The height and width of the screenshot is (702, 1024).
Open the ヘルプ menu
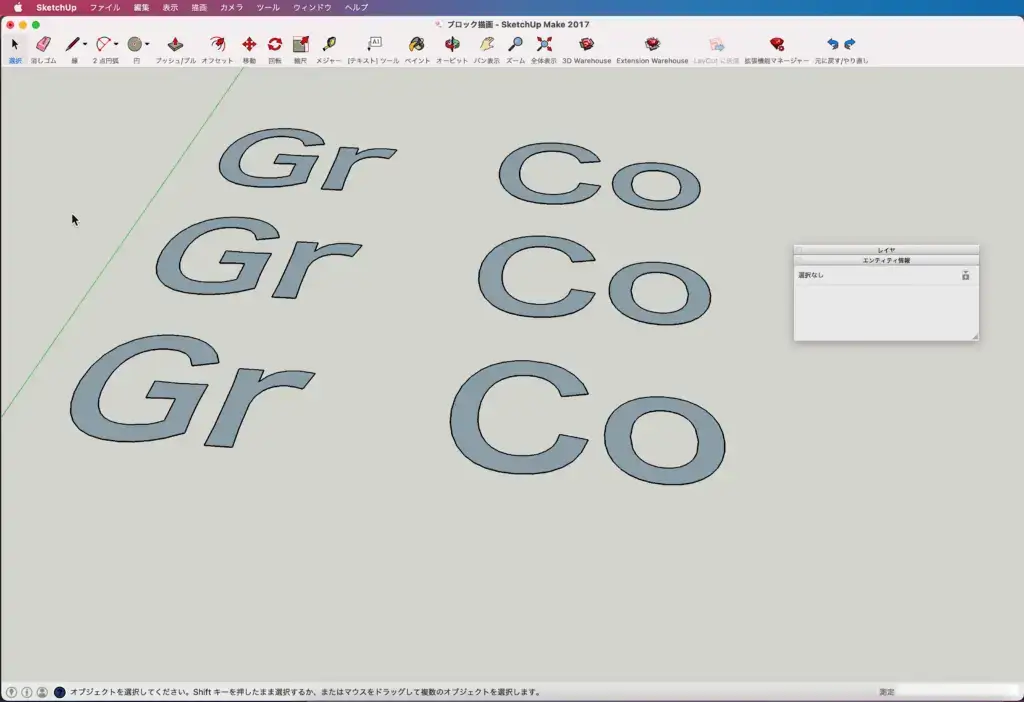point(356,8)
